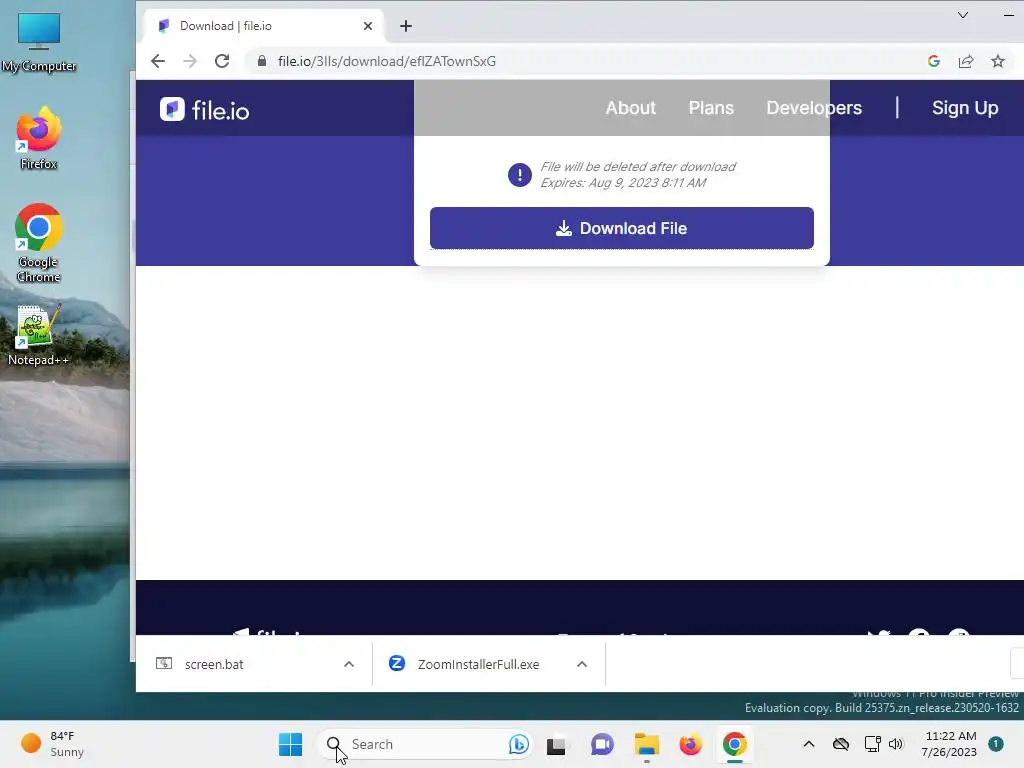This screenshot has width=1024, height=768.
Task: Open the About page
Action: (630, 108)
